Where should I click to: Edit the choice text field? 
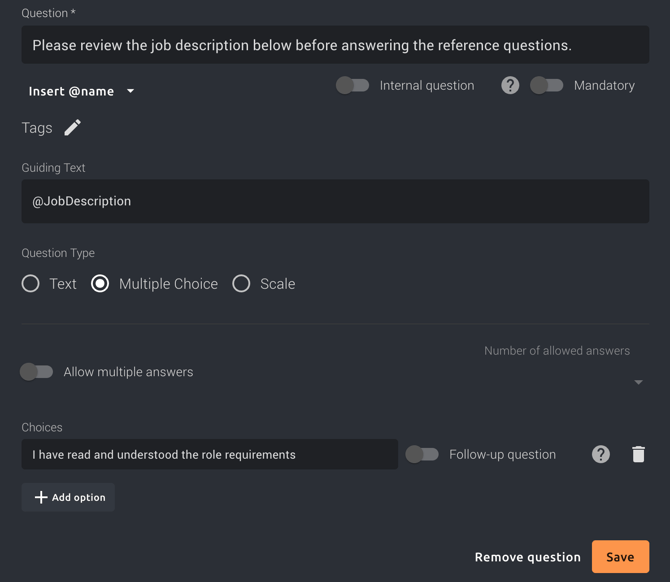[210, 454]
